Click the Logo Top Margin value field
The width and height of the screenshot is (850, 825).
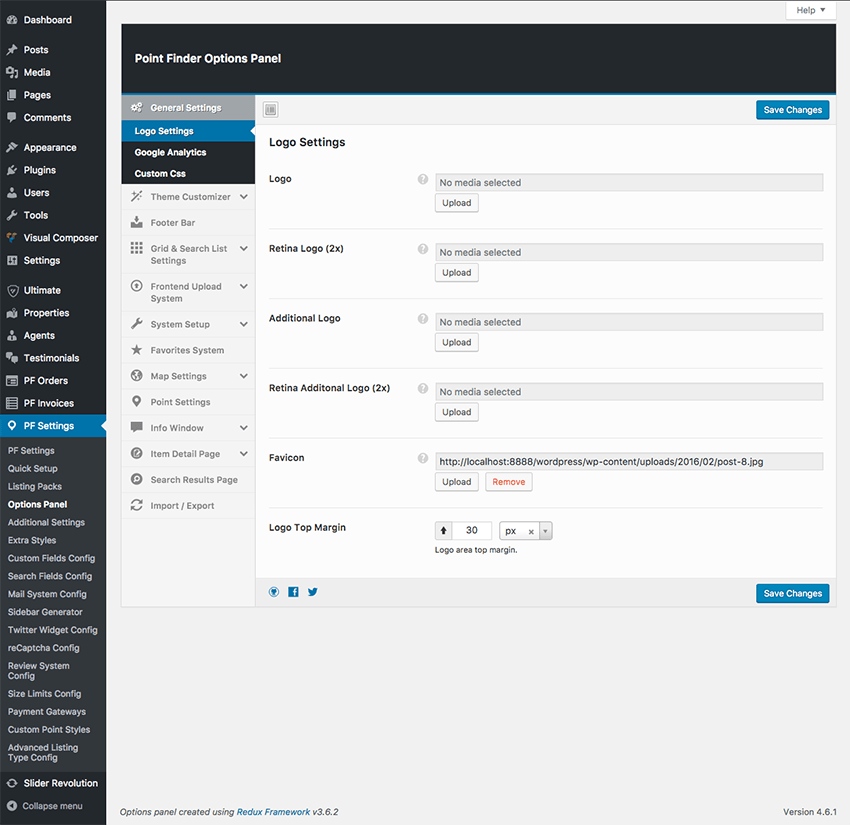[x=472, y=531]
